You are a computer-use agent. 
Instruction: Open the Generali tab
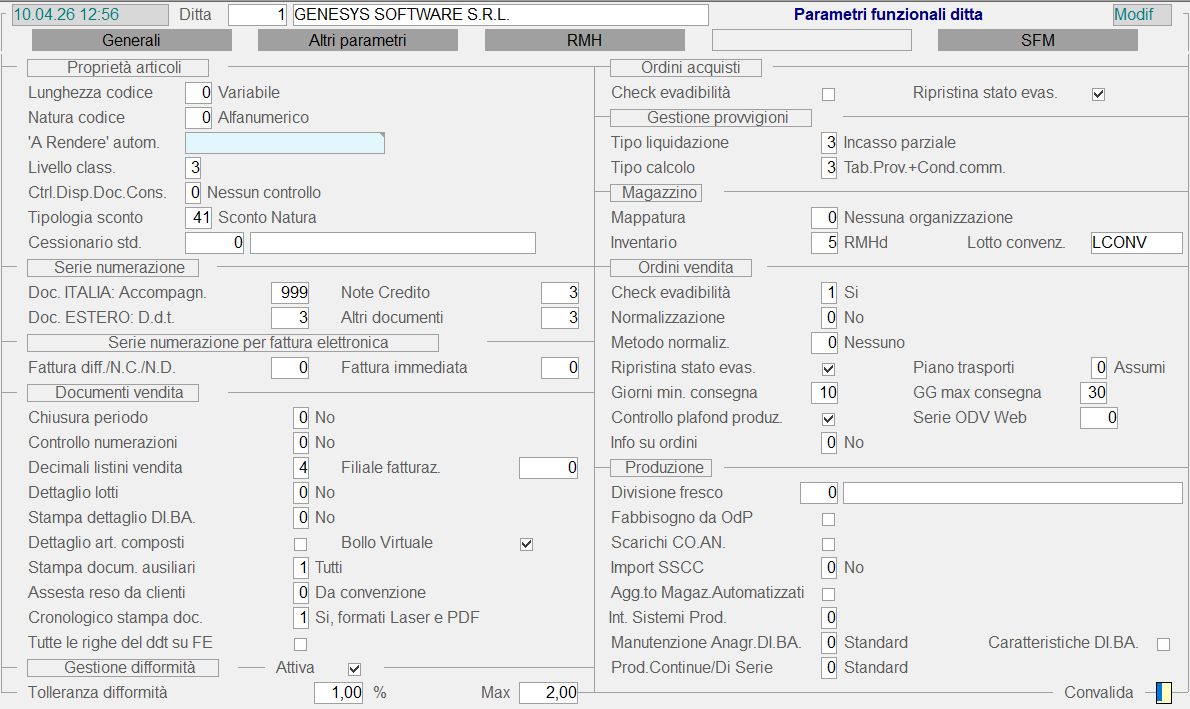(132, 41)
